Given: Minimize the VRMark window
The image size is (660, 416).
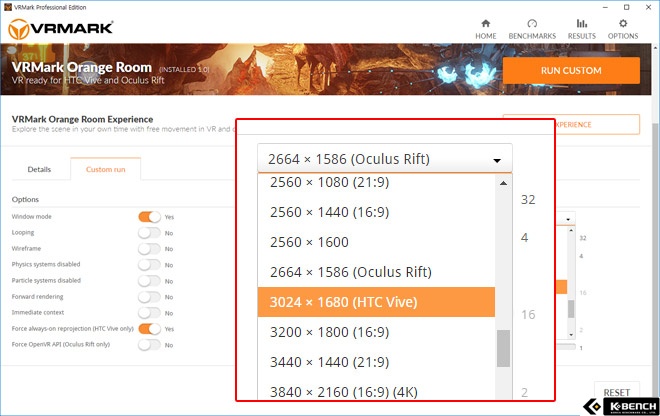Looking at the screenshot, I should coord(606,7).
